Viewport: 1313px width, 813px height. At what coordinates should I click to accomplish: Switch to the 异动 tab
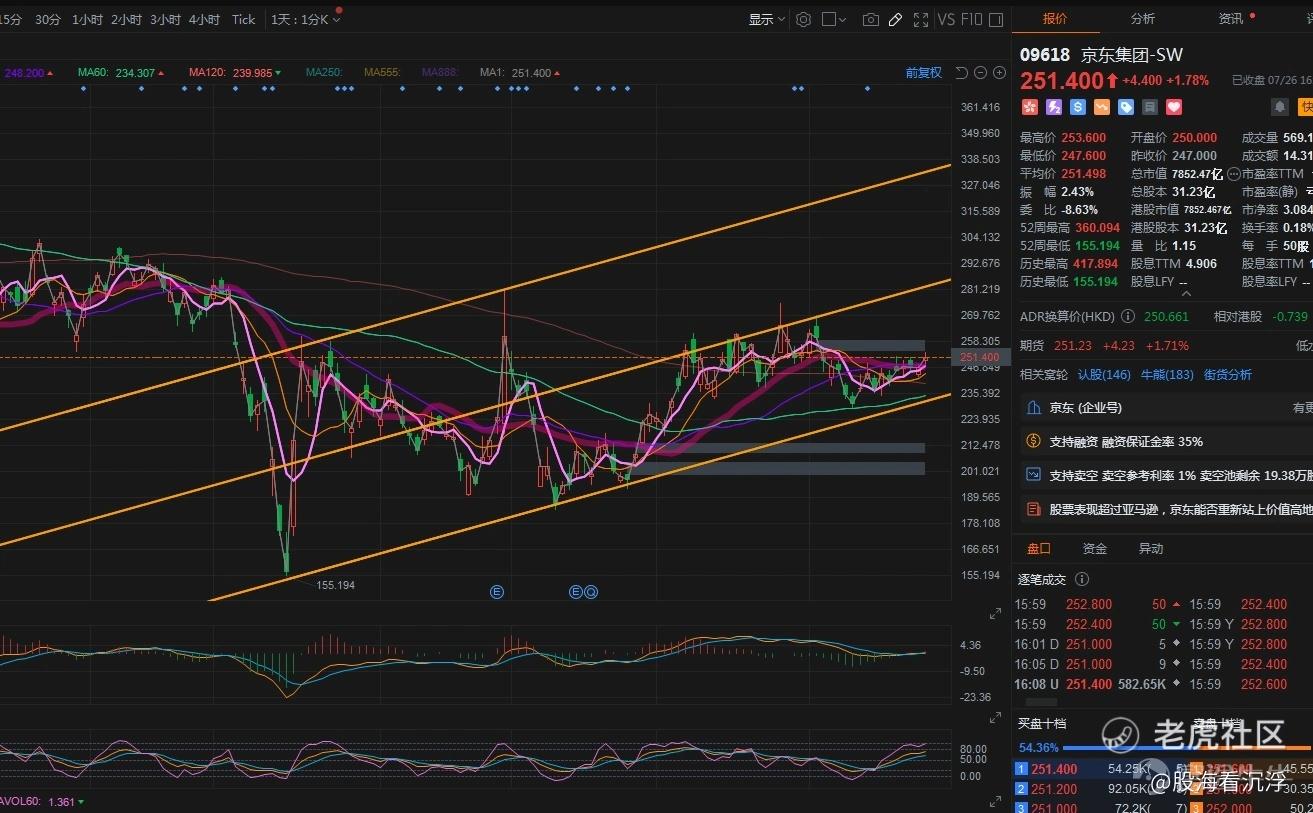pyautogui.click(x=1151, y=549)
